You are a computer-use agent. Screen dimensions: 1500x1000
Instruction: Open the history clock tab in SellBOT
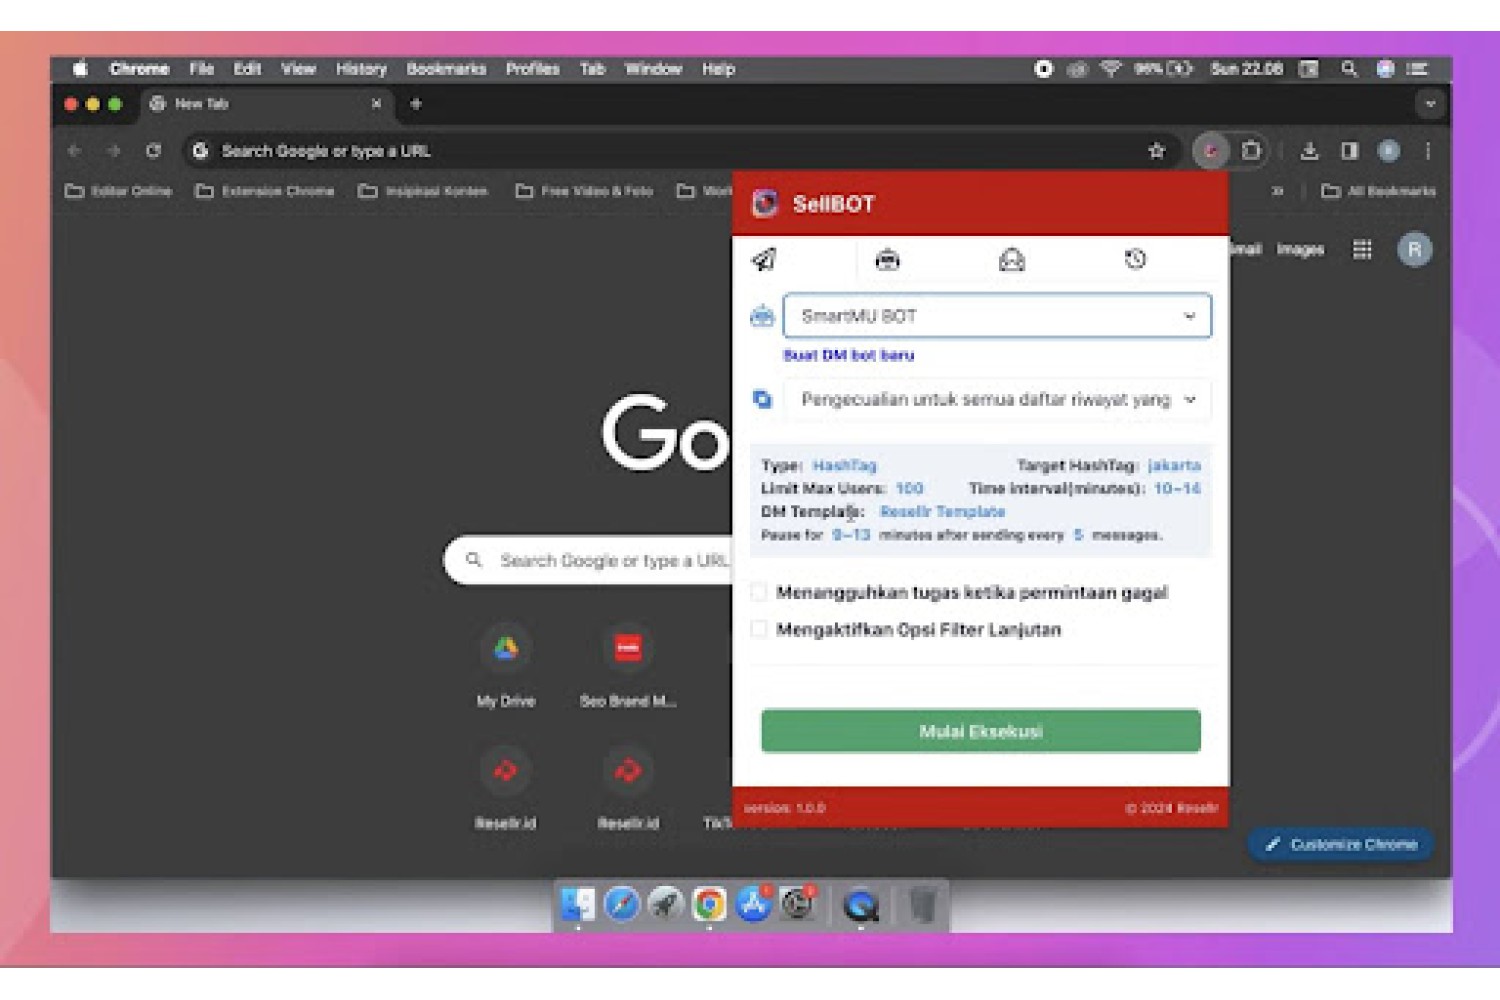pos(1135,260)
